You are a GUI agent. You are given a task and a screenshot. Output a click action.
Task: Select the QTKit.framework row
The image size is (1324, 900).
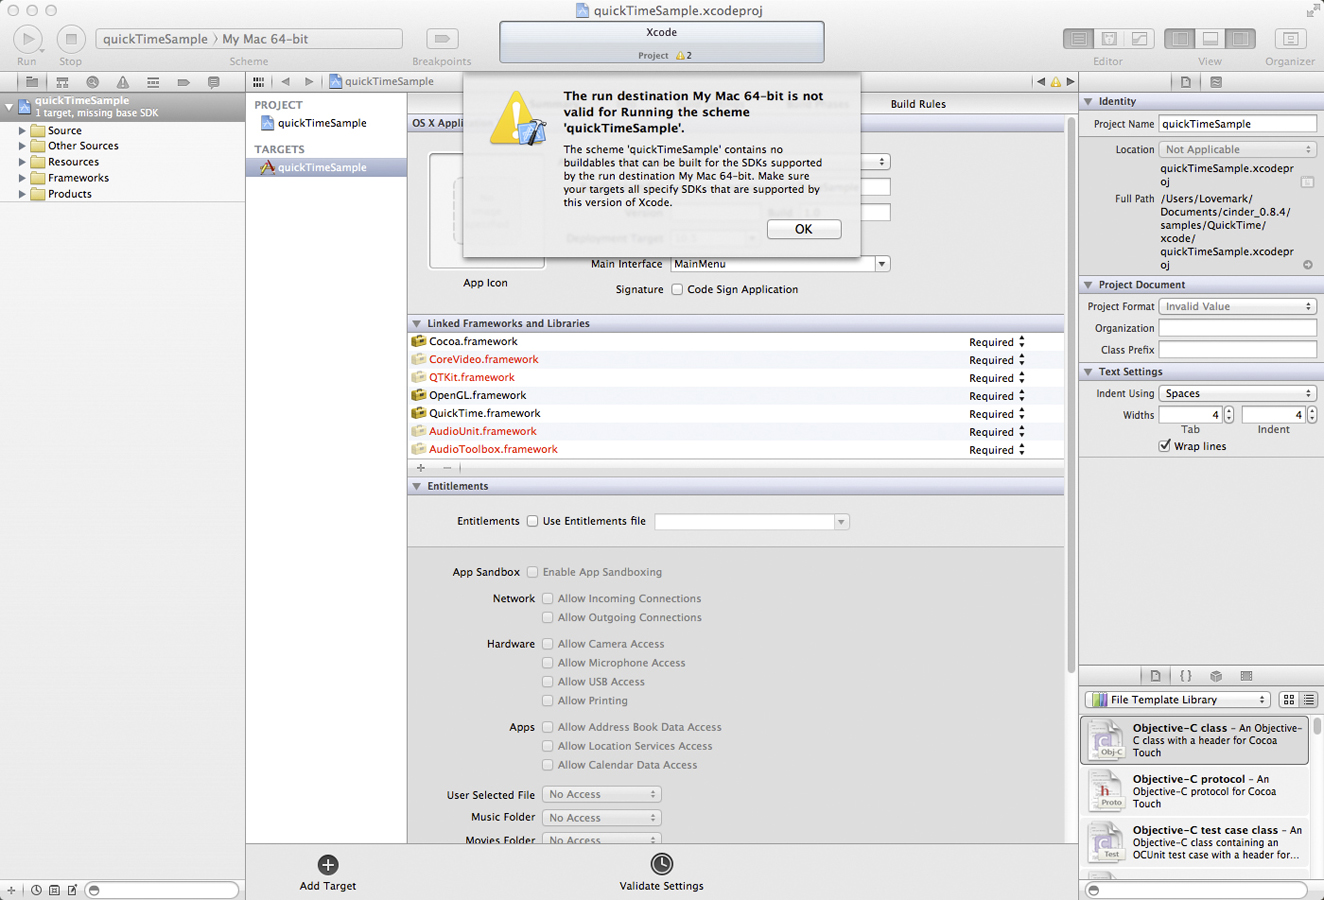click(x=735, y=378)
